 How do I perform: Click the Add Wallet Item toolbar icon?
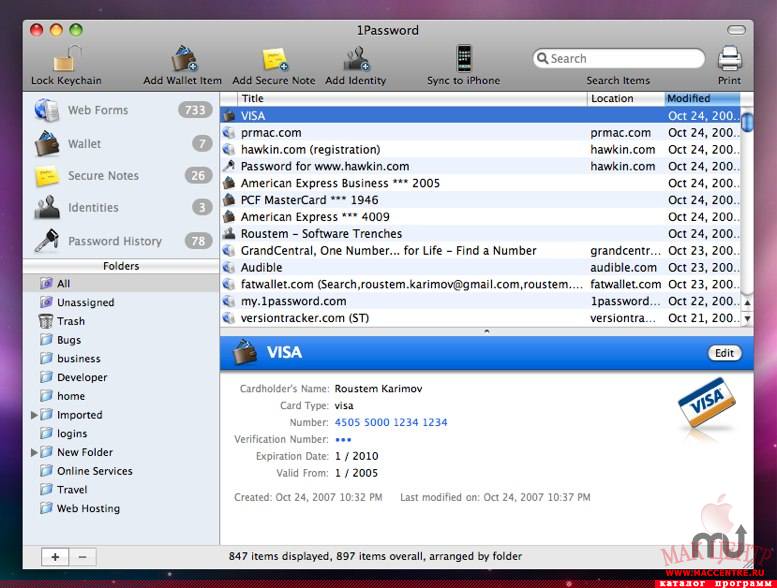pyautogui.click(x=184, y=58)
